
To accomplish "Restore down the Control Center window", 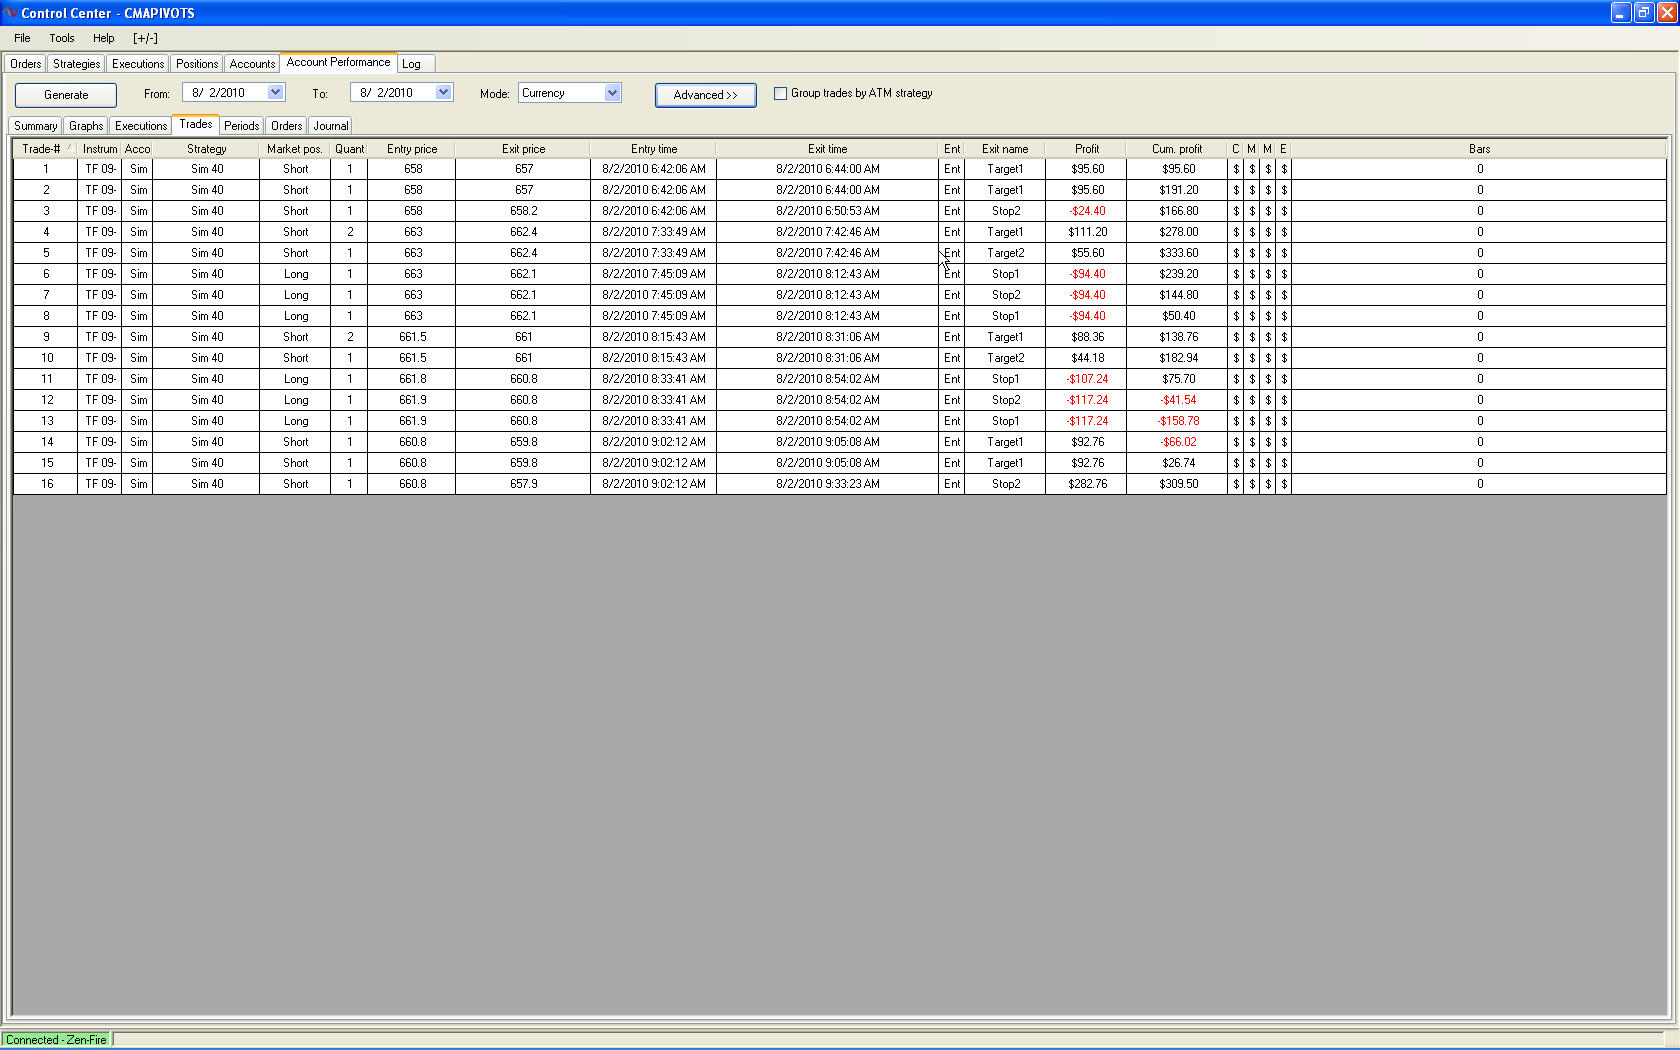I will (x=1644, y=13).
